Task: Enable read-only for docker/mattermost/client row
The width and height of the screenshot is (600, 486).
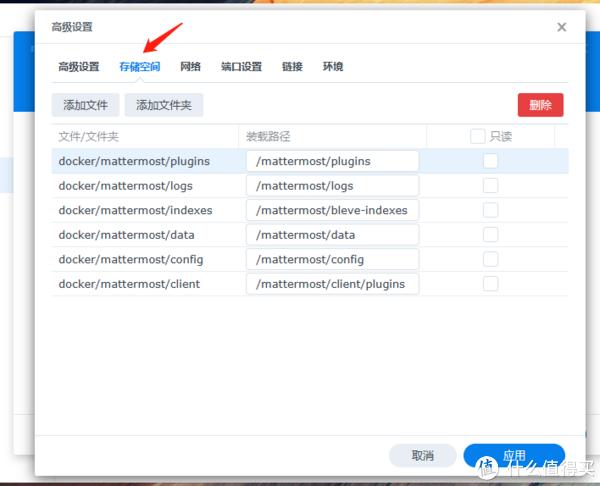Action: pos(490,284)
